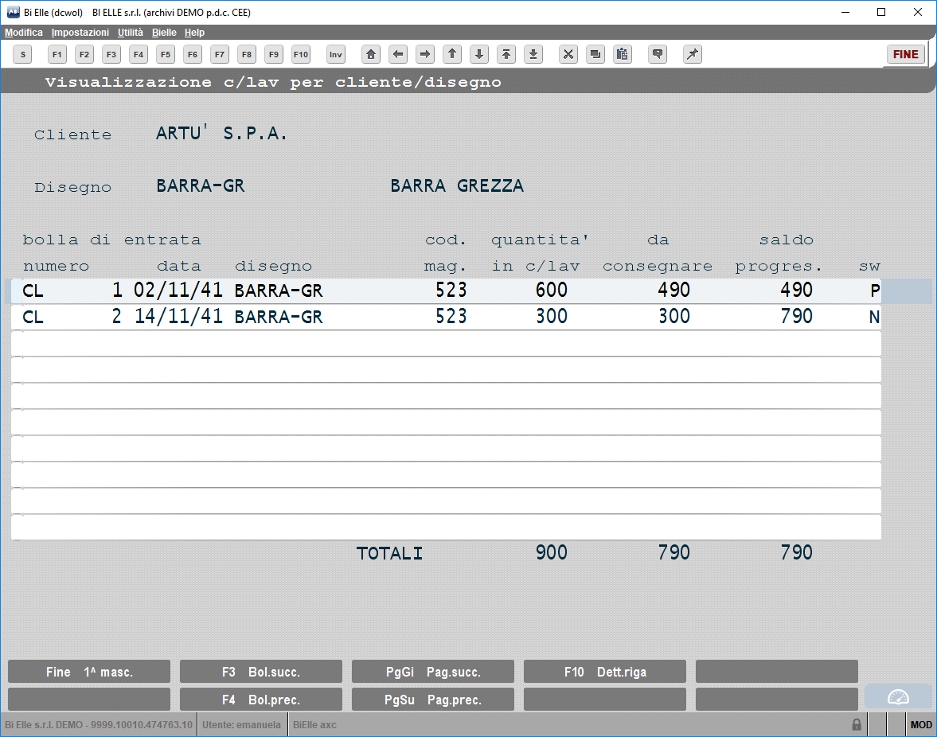937x737 pixels.
Task: Click the Inv toolbar key
Action: pos(336,54)
